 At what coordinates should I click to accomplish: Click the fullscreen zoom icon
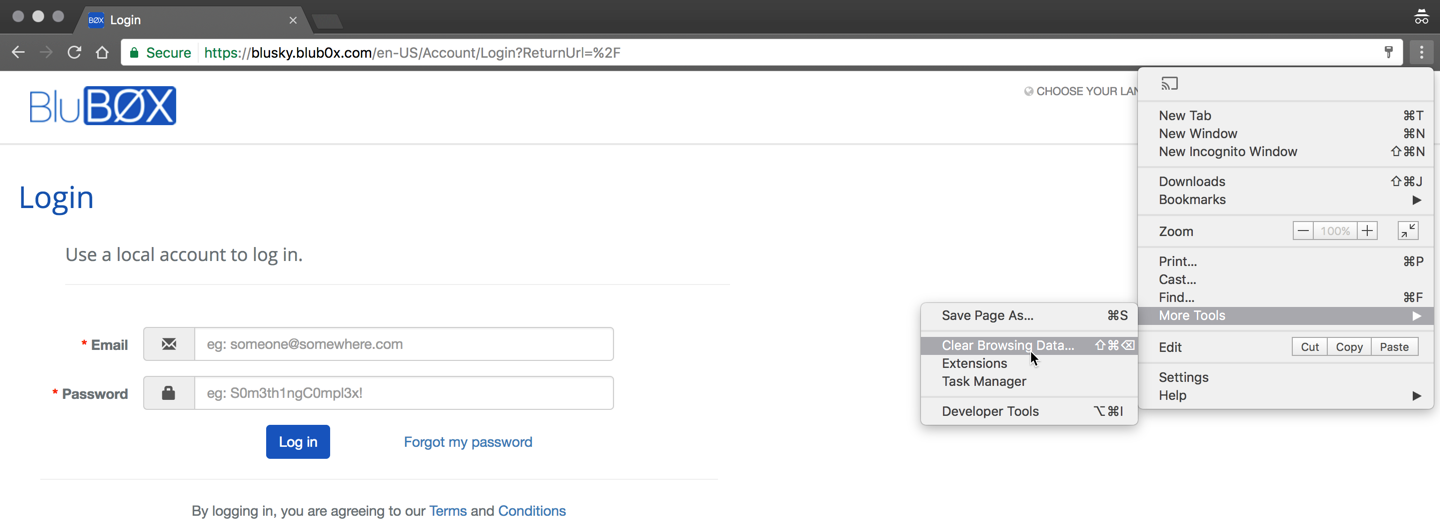(1407, 231)
